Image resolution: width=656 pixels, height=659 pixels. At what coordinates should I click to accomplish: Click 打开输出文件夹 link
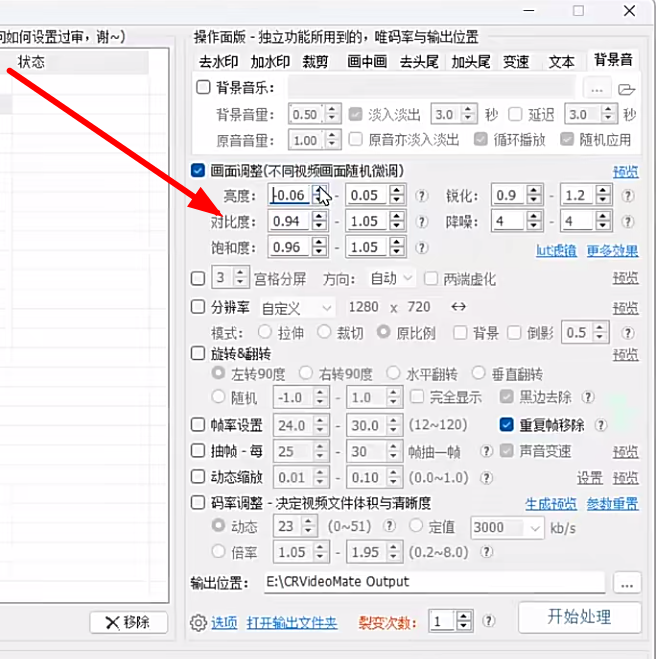[x=292, y=623]
